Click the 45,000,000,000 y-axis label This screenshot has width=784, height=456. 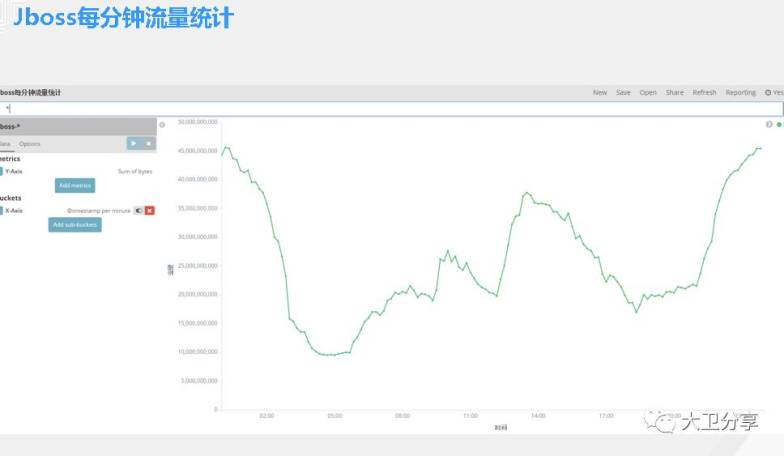coord(198,150)
